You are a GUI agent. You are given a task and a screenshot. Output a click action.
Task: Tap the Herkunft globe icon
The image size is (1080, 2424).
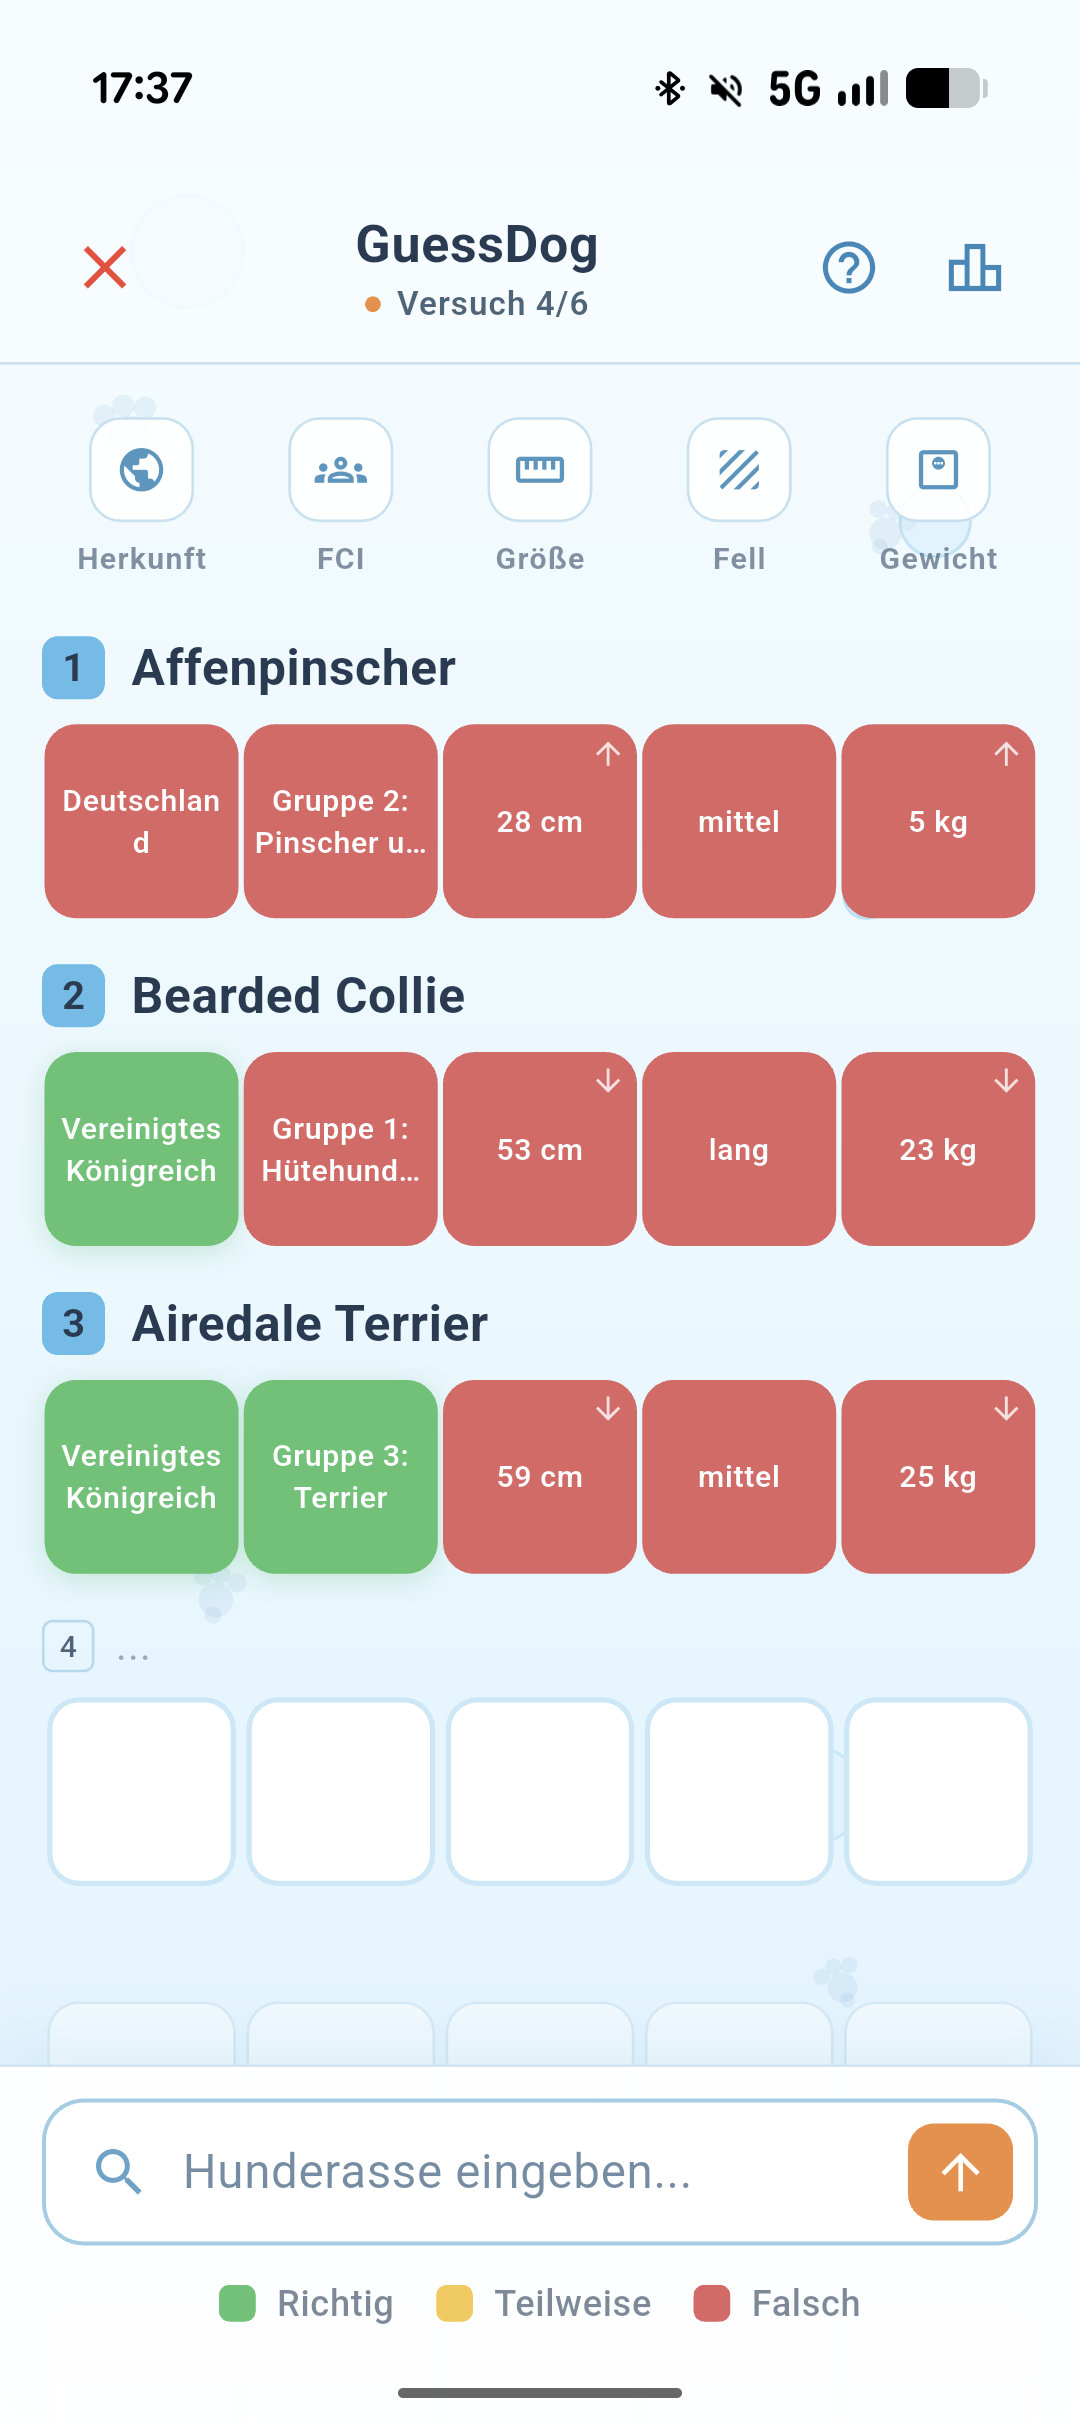(142, 469)
